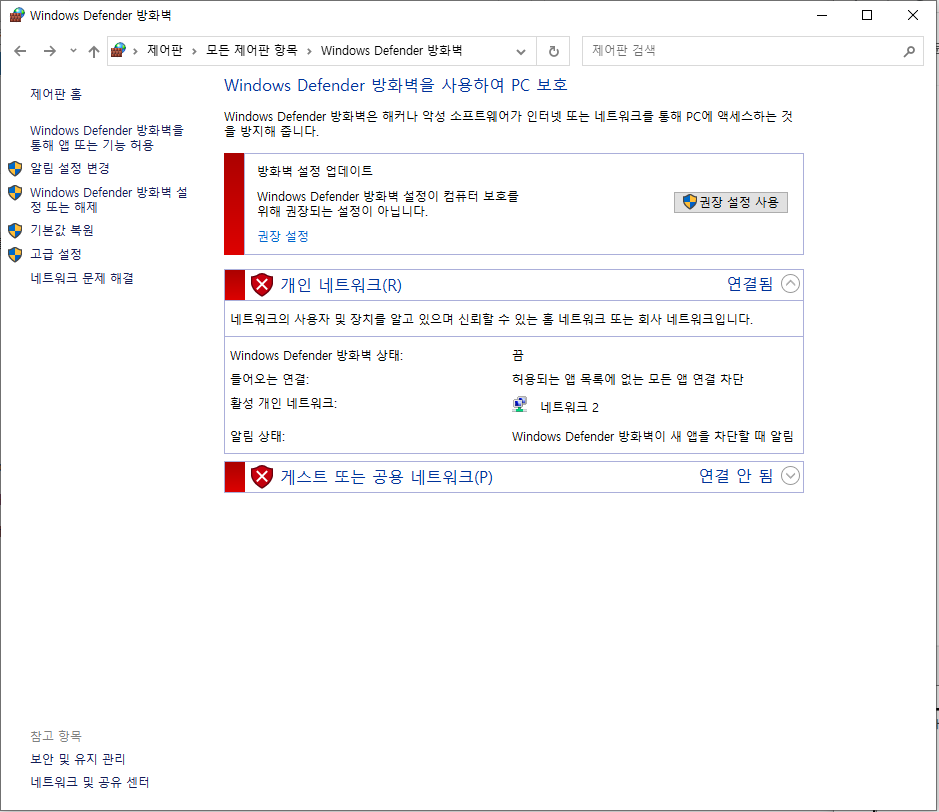Screen dimensions: 939x812
Task: Open 고급 설정 link
Action: click(x=56, y=254)
